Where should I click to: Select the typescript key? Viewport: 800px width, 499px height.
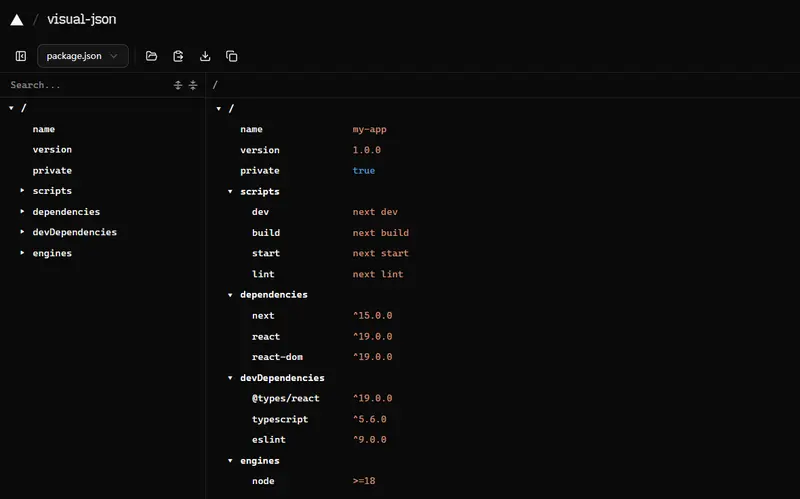tap(280, 419)
